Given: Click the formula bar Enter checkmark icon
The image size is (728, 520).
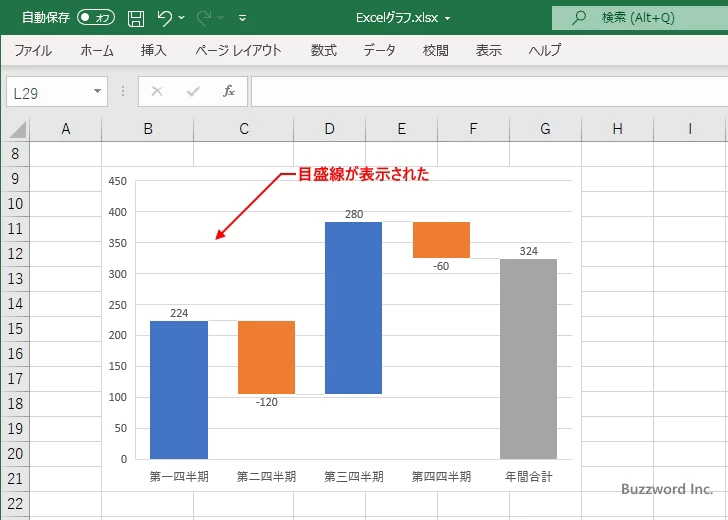Looking at the screenshot, I should click(193, 91).
